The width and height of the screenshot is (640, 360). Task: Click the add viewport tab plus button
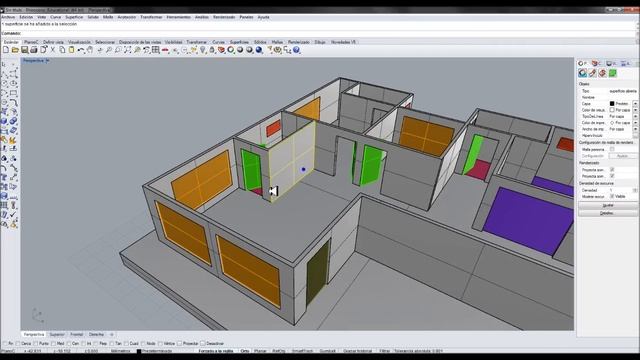(x=111, y=335)
